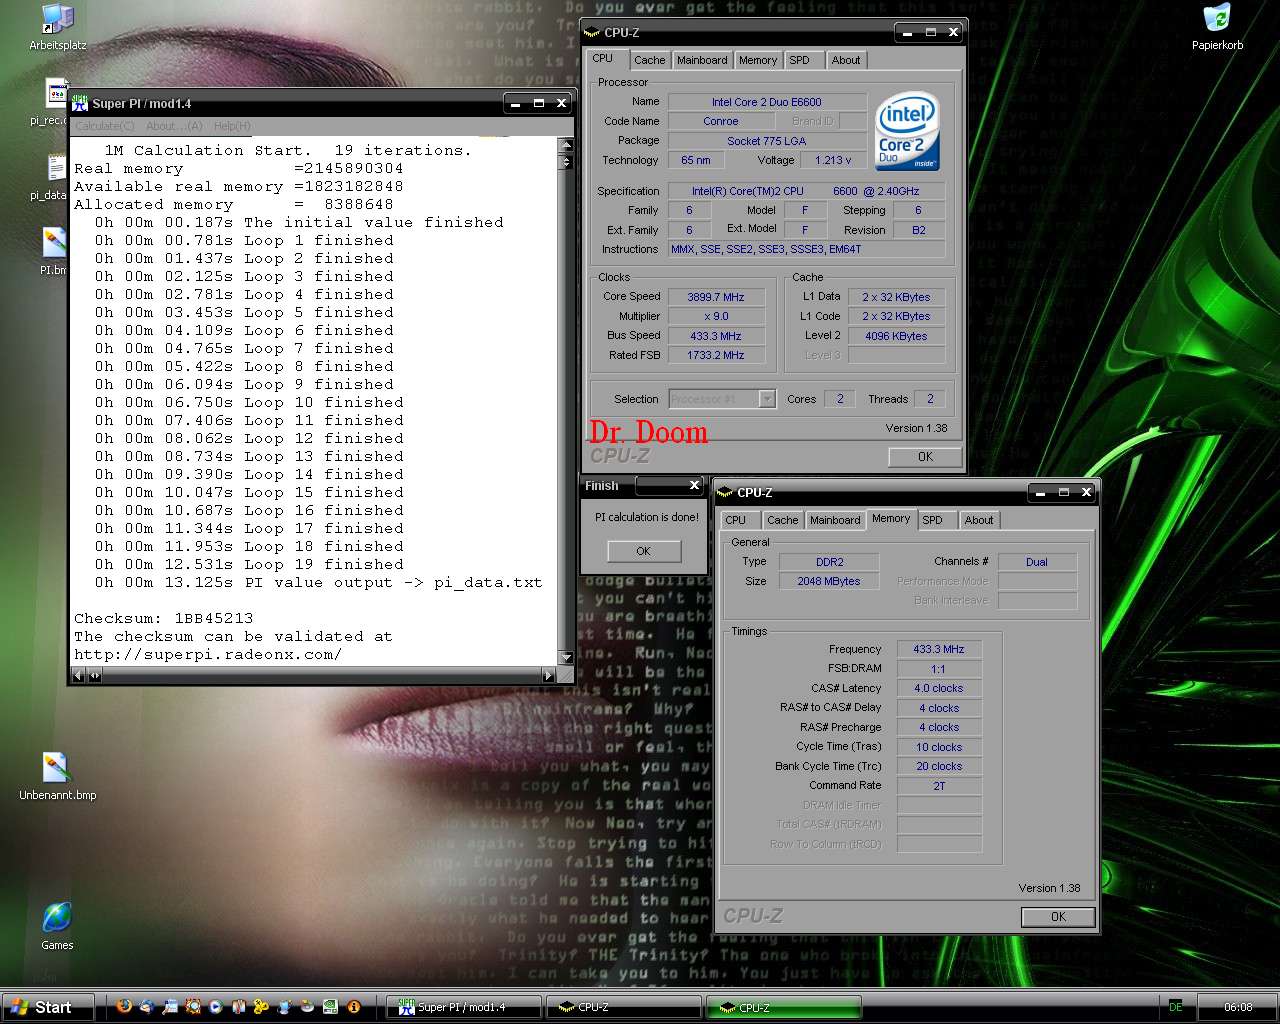
Task: Switch to Super PI / mod1.4 taskbar button
Action: coord(464,1007)
